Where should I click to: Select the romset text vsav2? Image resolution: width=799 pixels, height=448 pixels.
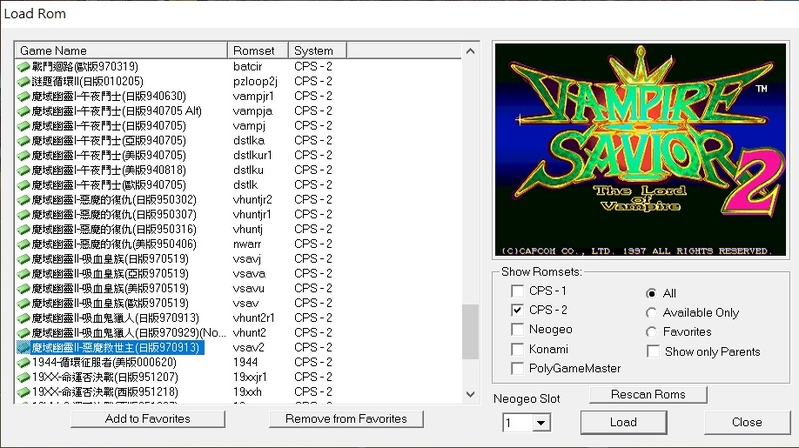point(248,348)
